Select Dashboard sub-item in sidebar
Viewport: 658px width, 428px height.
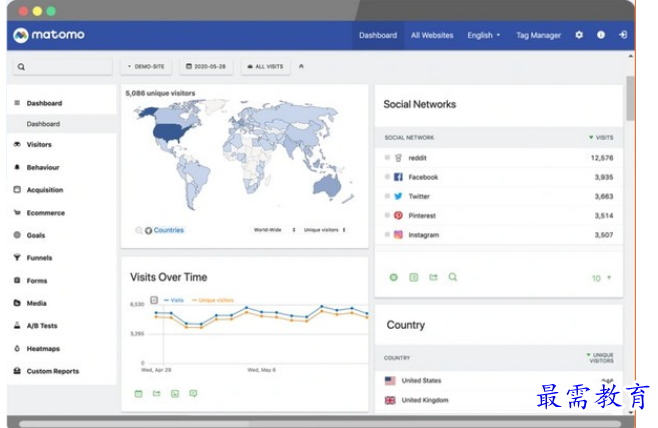click(x=62, y=124)
